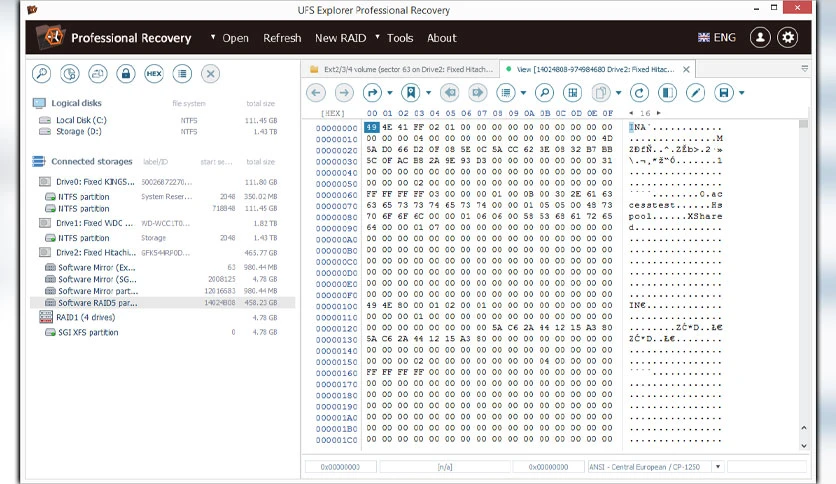Viewport: 836px width, 484px height.
Task: Click the RAID assembly drives icon
Action: (98, 74)
